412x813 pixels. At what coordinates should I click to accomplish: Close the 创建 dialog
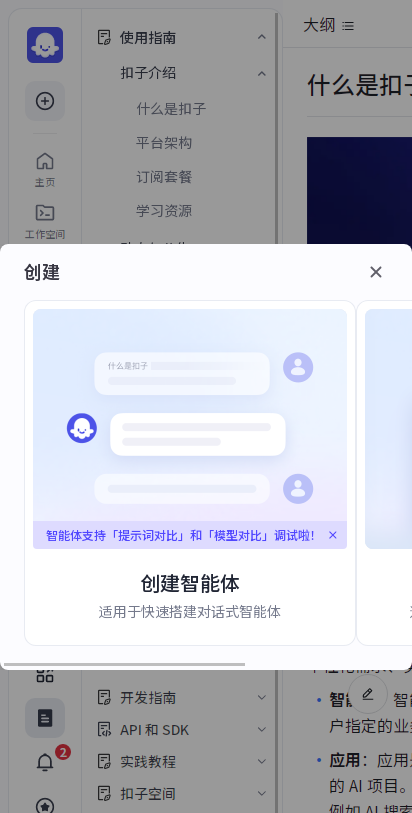376,272
